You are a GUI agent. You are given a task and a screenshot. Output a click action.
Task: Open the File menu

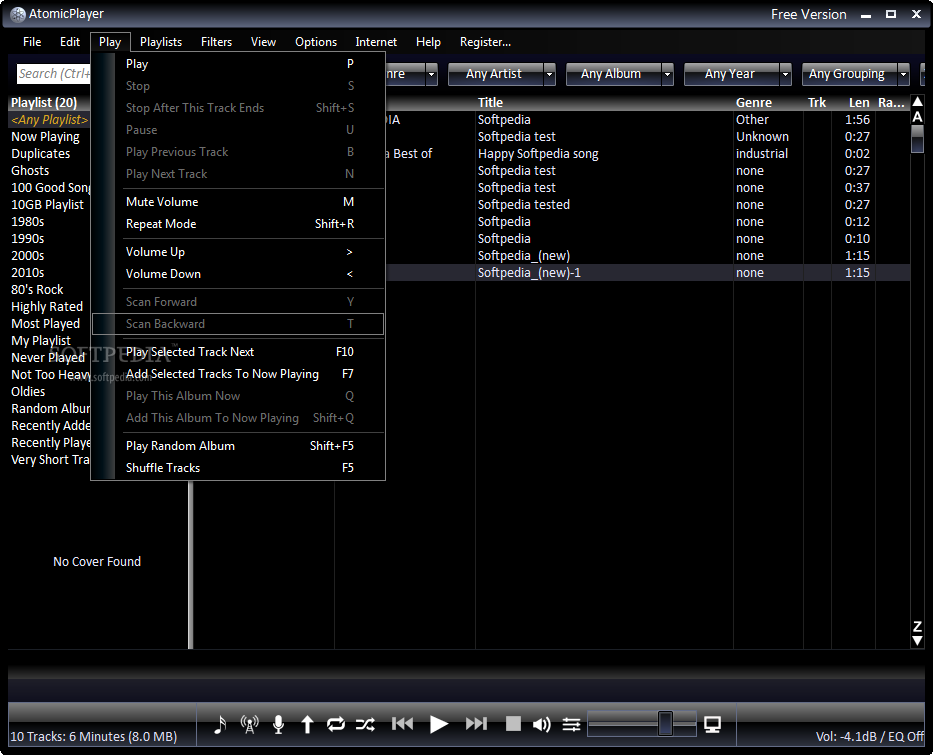tap(32, 42)
